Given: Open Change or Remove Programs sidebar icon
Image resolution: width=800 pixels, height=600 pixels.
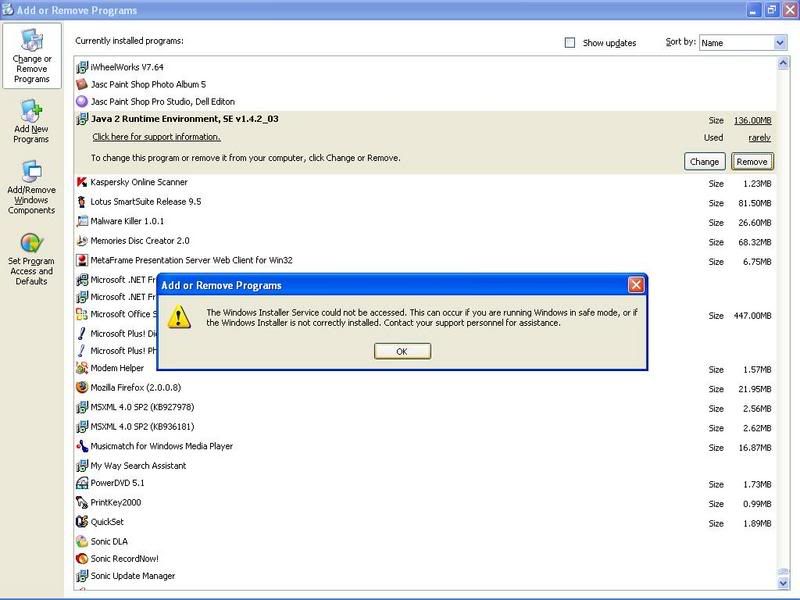Looking at the screenshot, I should pyautogui.click(x=32, y=56).
